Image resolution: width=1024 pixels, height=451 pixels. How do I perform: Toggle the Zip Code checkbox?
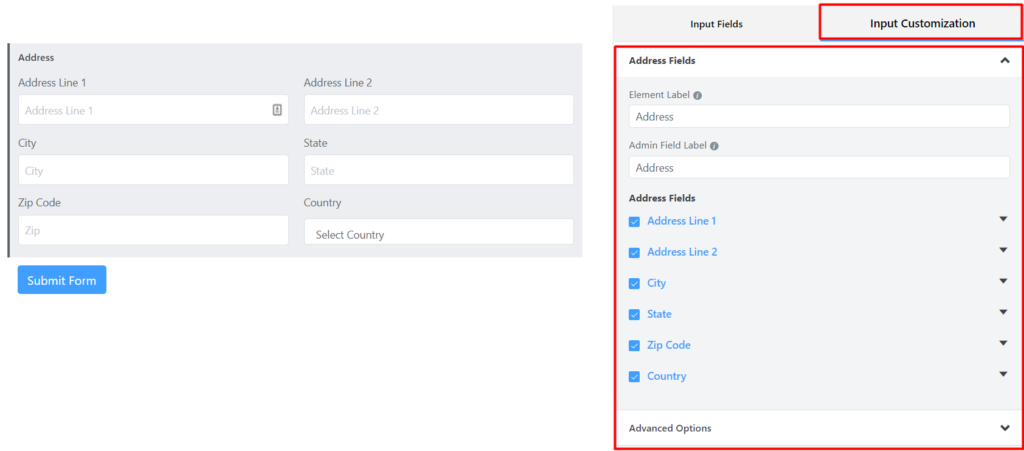[x=634, y=346]
